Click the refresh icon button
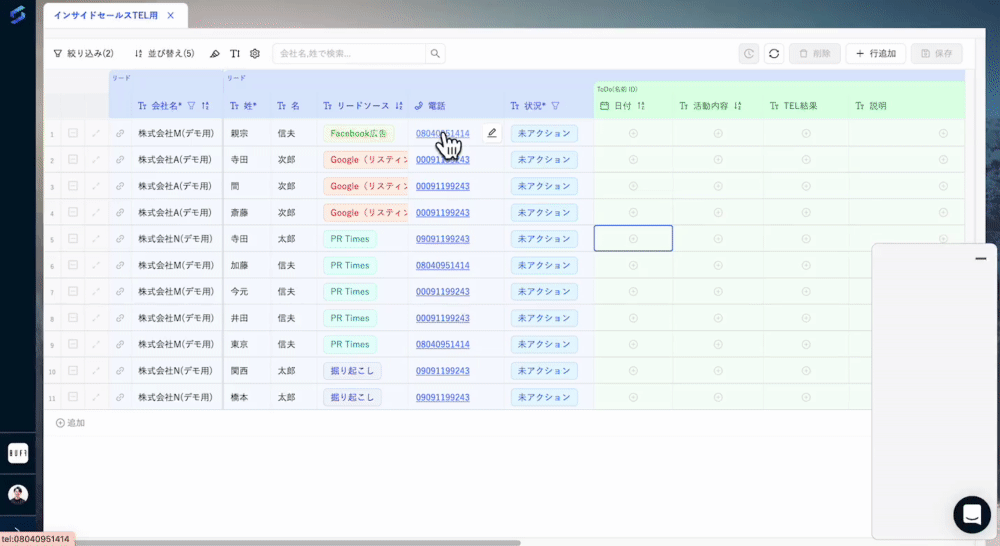The image size is (1000, 546). [773, 54]
